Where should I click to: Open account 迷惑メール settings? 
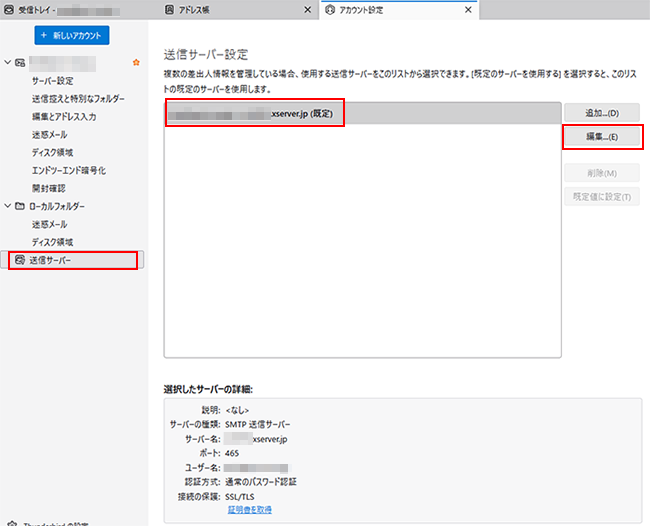pyautogui.click(x=50, y=135)
